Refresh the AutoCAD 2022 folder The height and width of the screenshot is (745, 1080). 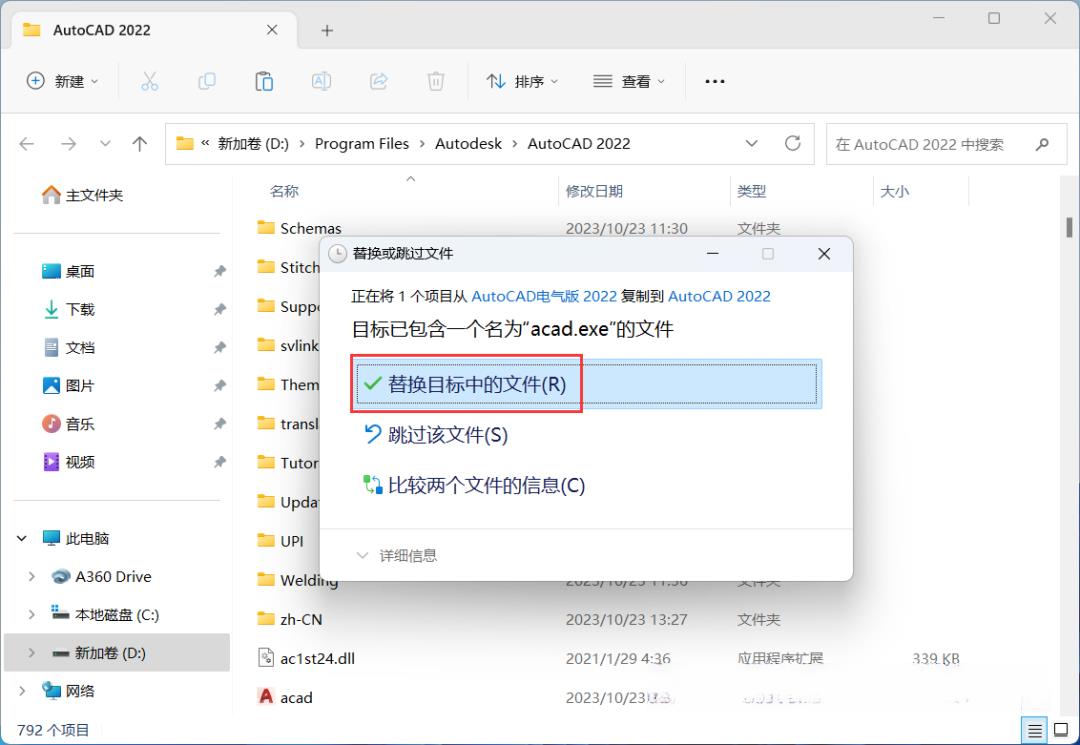coord(793,143)
